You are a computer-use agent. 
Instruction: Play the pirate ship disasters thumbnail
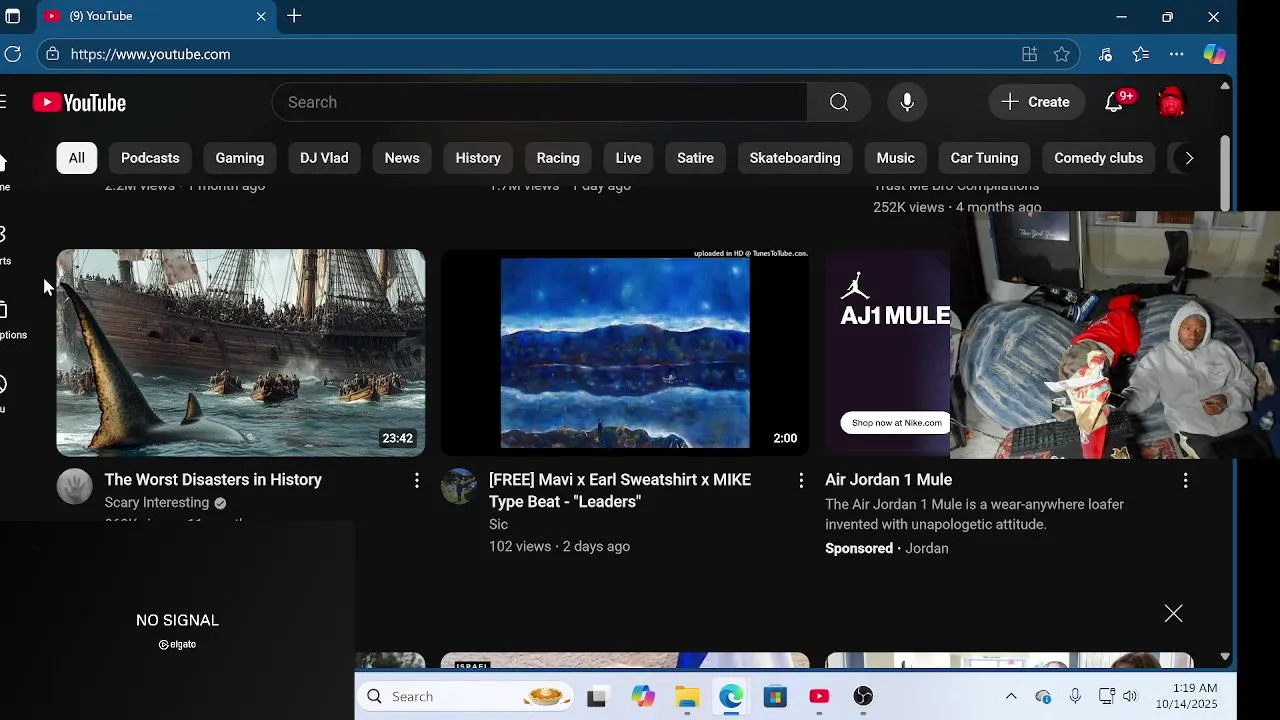tap(241, 353)
